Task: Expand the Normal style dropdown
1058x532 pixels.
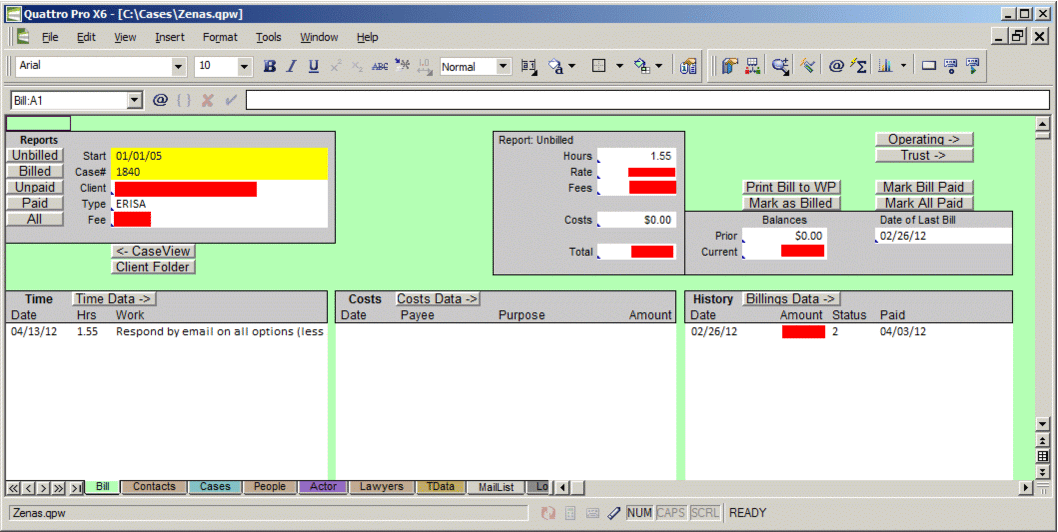Action: click(503, 67)
